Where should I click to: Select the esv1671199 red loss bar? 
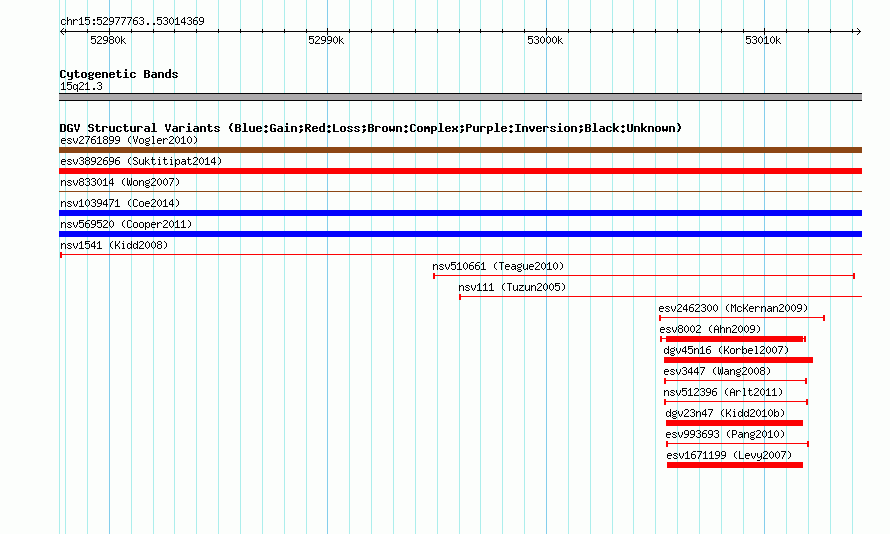pos(735,465)
